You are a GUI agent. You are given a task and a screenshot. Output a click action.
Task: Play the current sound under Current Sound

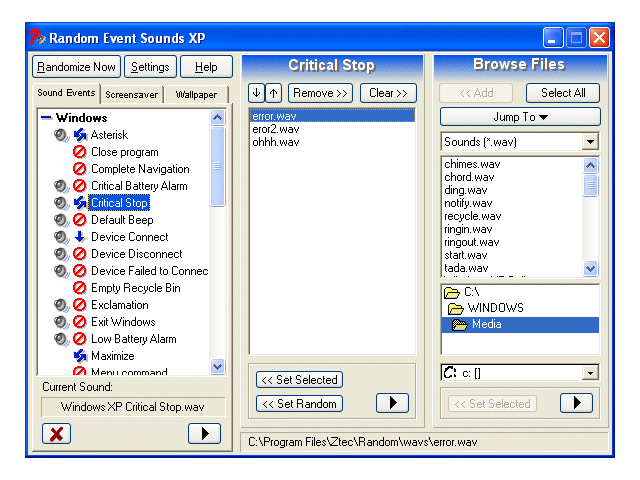tap(204, 433)
